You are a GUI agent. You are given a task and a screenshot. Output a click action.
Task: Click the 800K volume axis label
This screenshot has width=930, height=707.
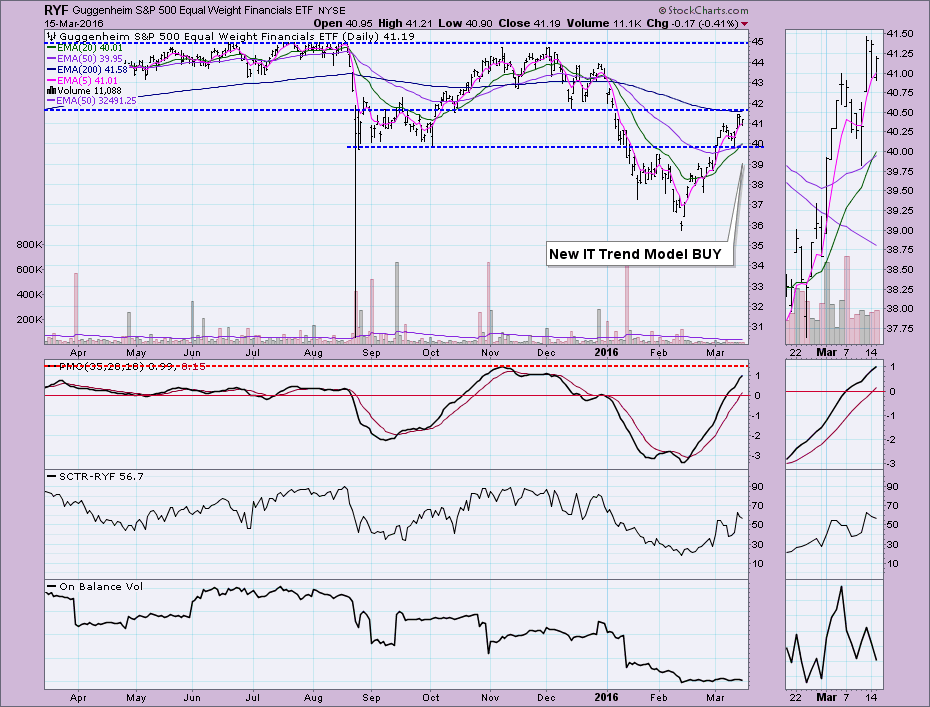30,244
